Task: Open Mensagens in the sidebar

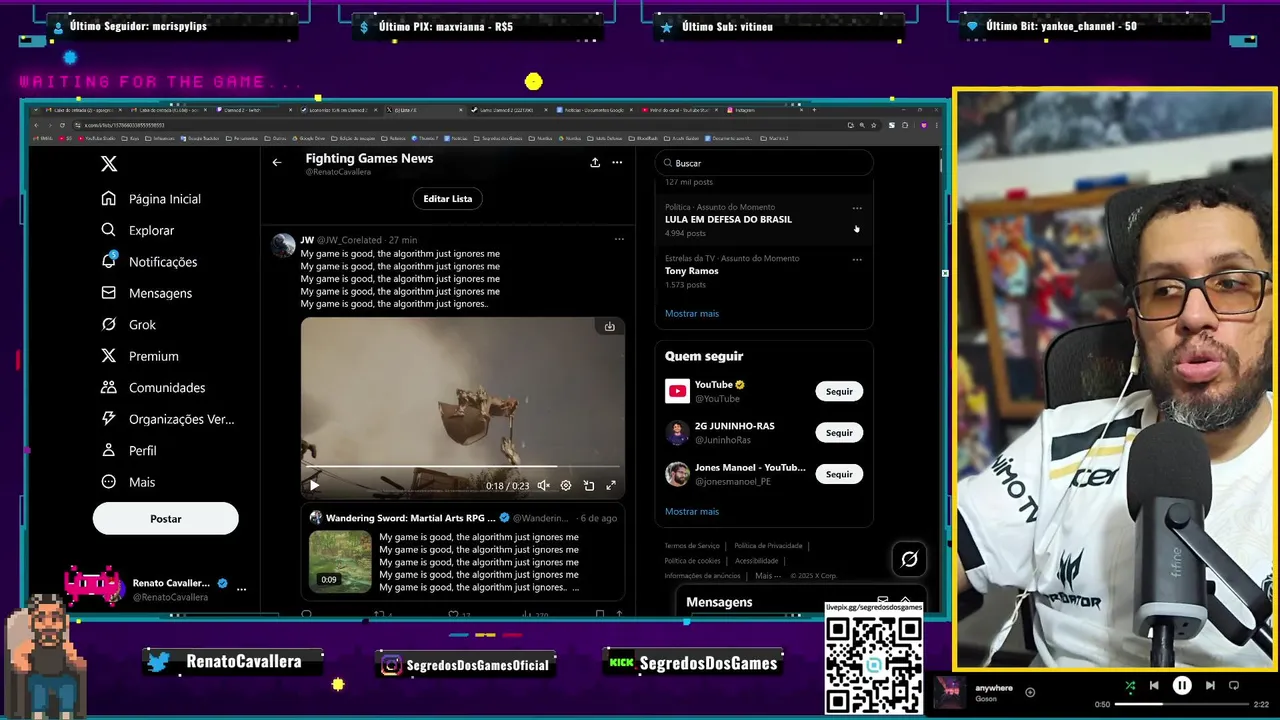Action: tap(146, 293)
